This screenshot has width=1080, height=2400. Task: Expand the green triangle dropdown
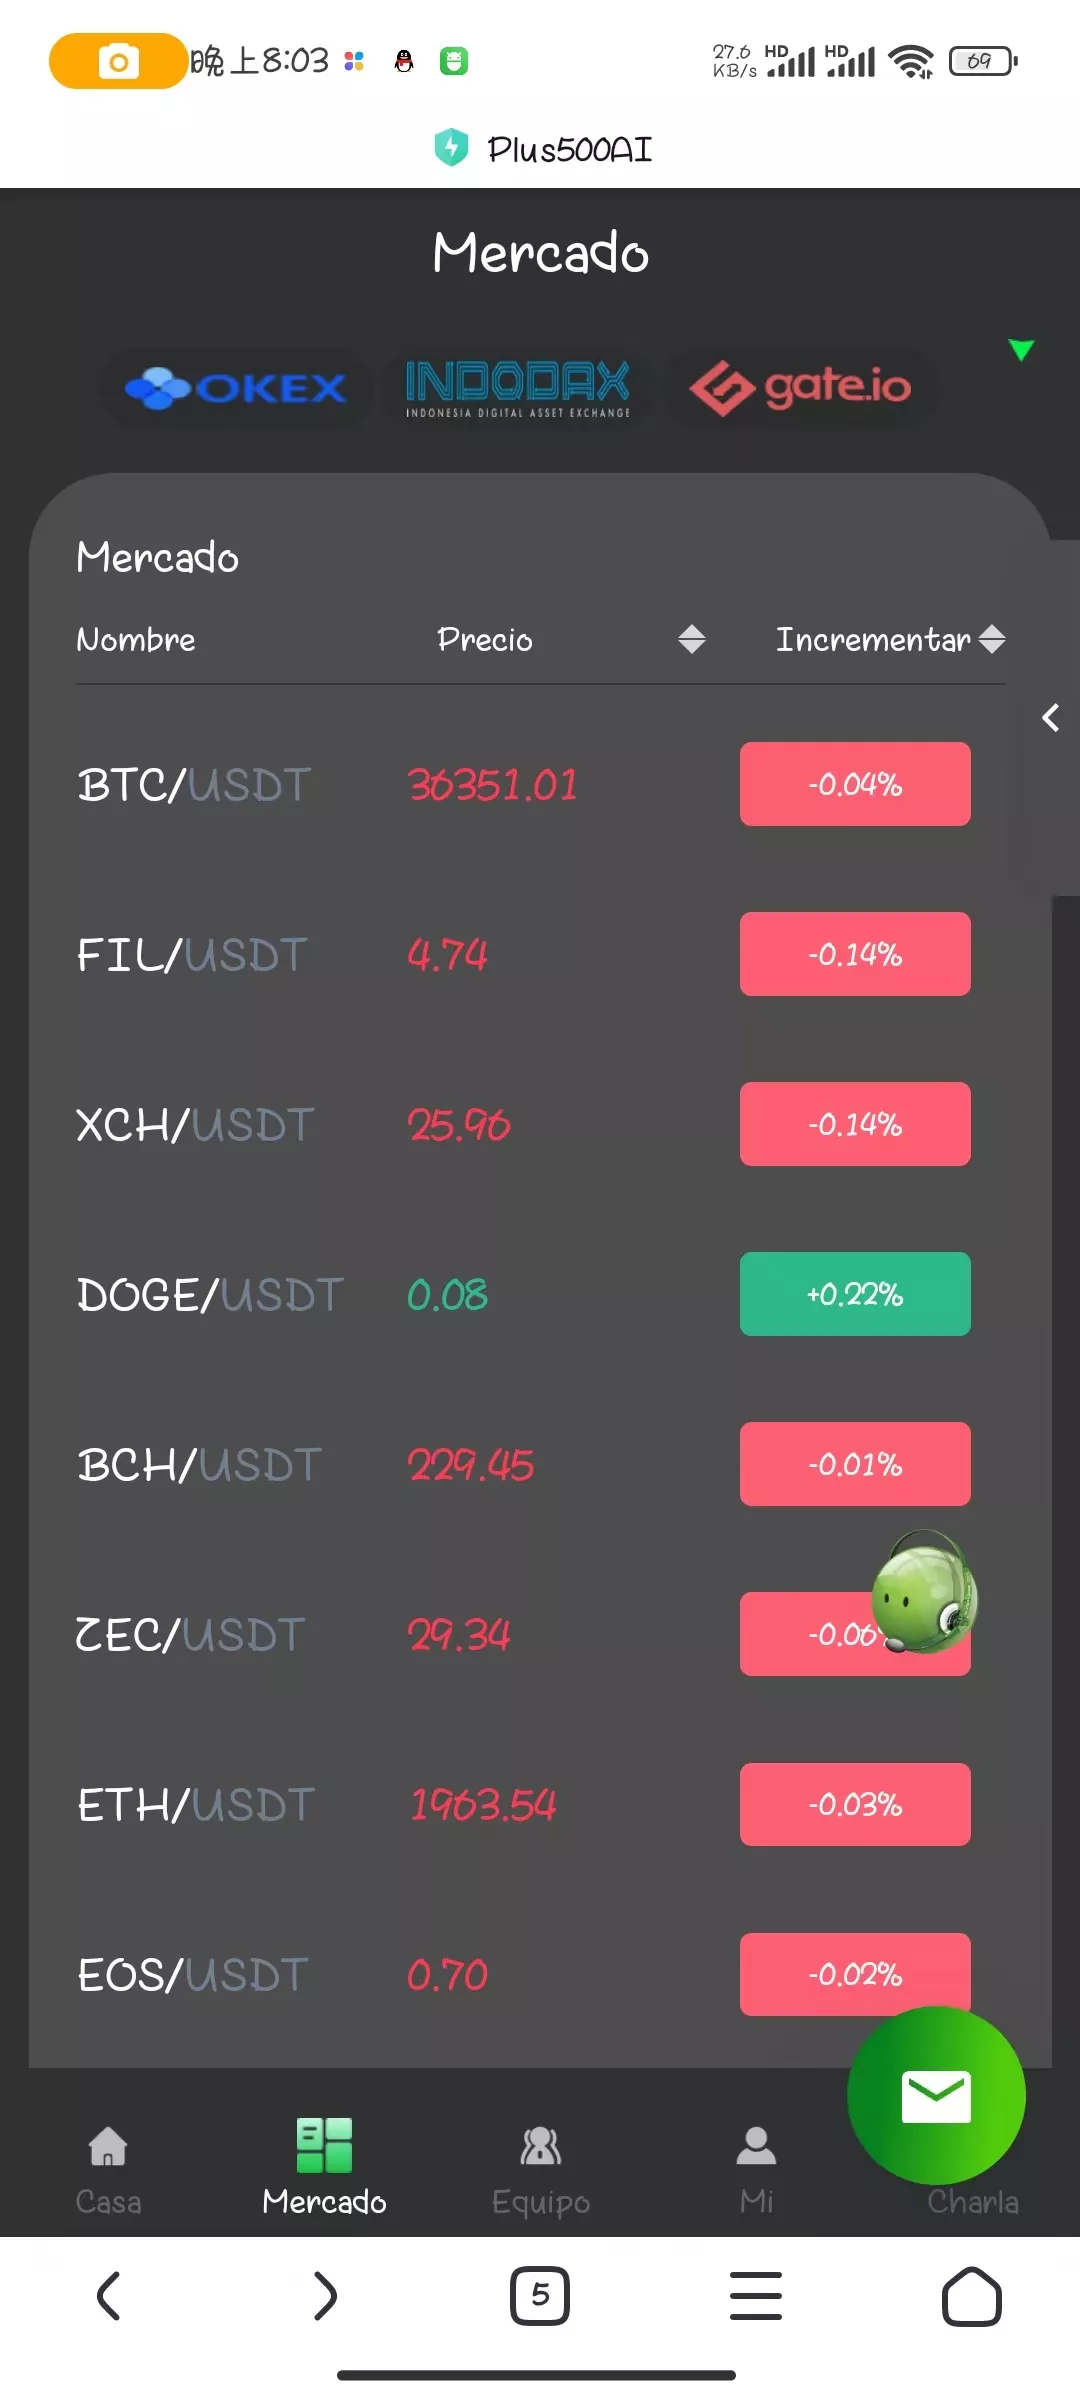pos(1020,350)
